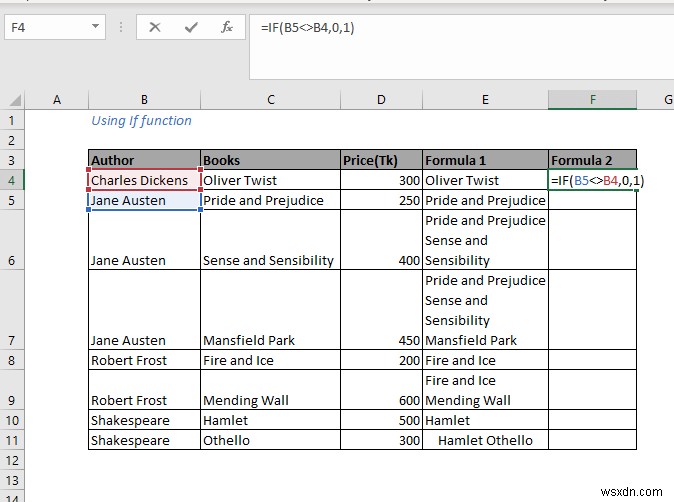Click the formula bar resize dots handle

click(x=121, y=28)
